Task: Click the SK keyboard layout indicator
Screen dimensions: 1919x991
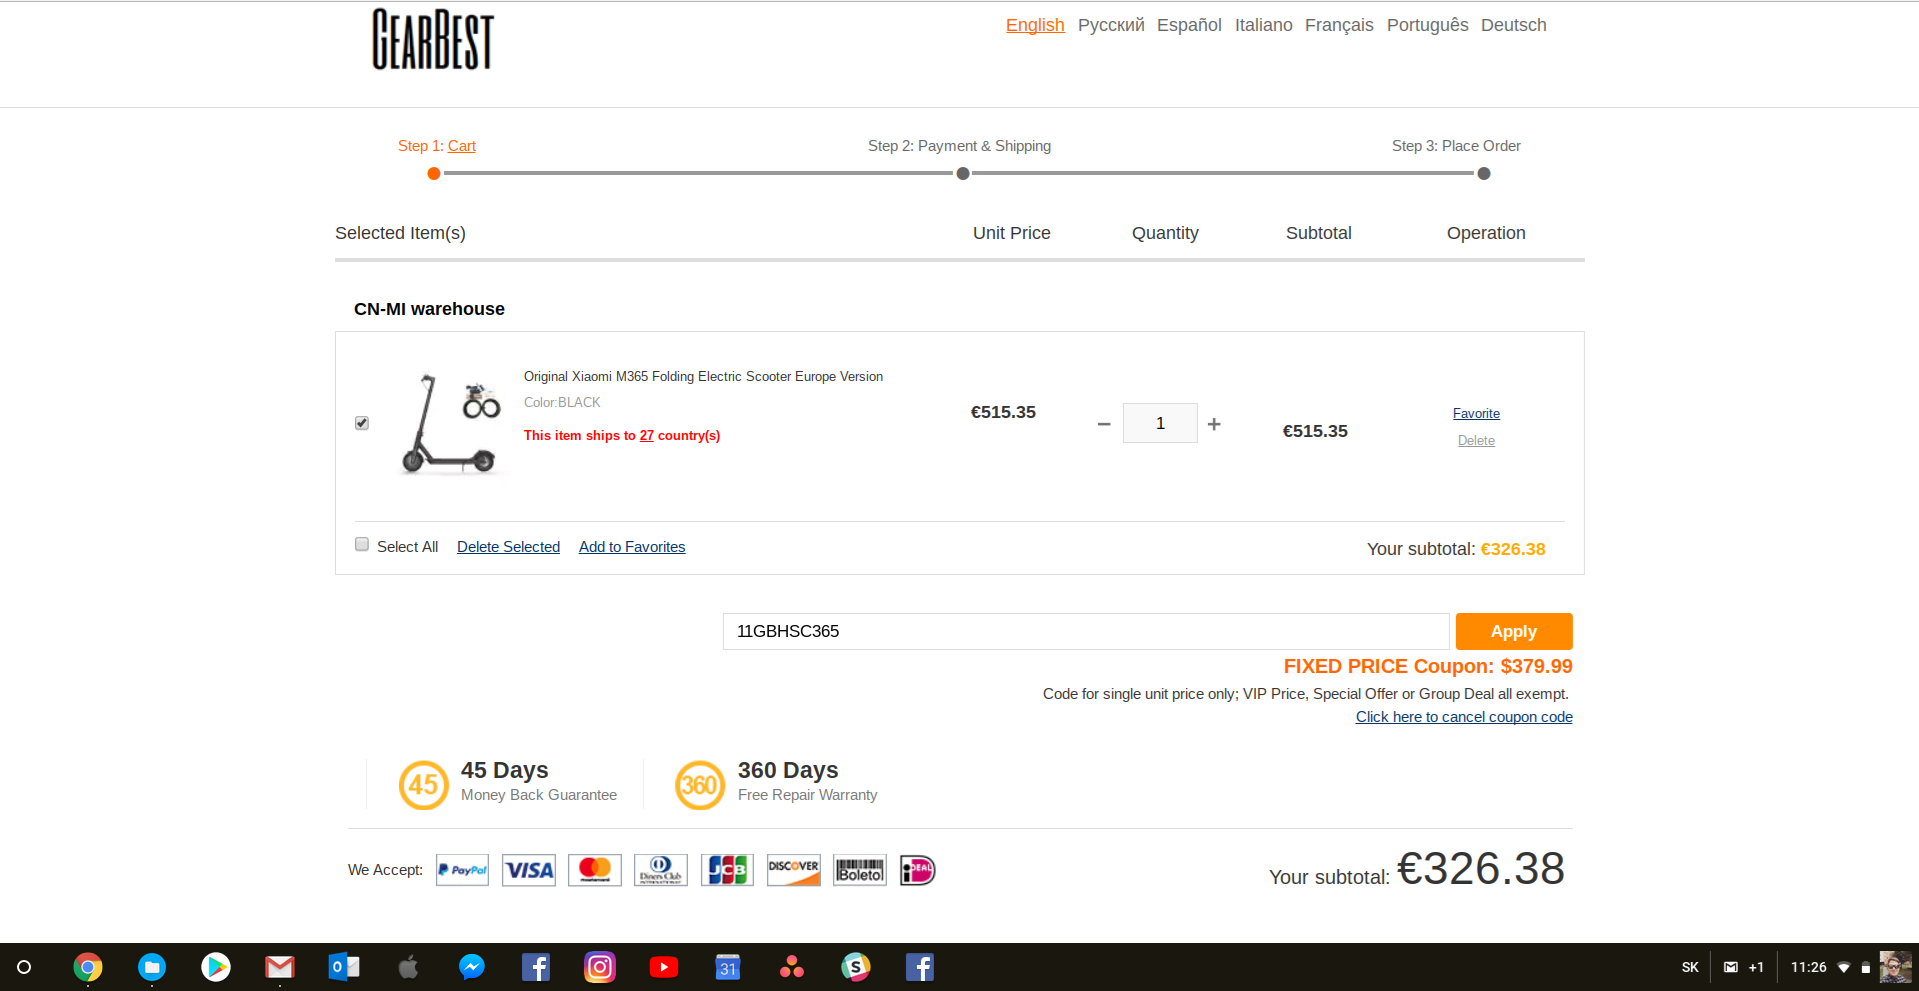Action: [1690, 967]
